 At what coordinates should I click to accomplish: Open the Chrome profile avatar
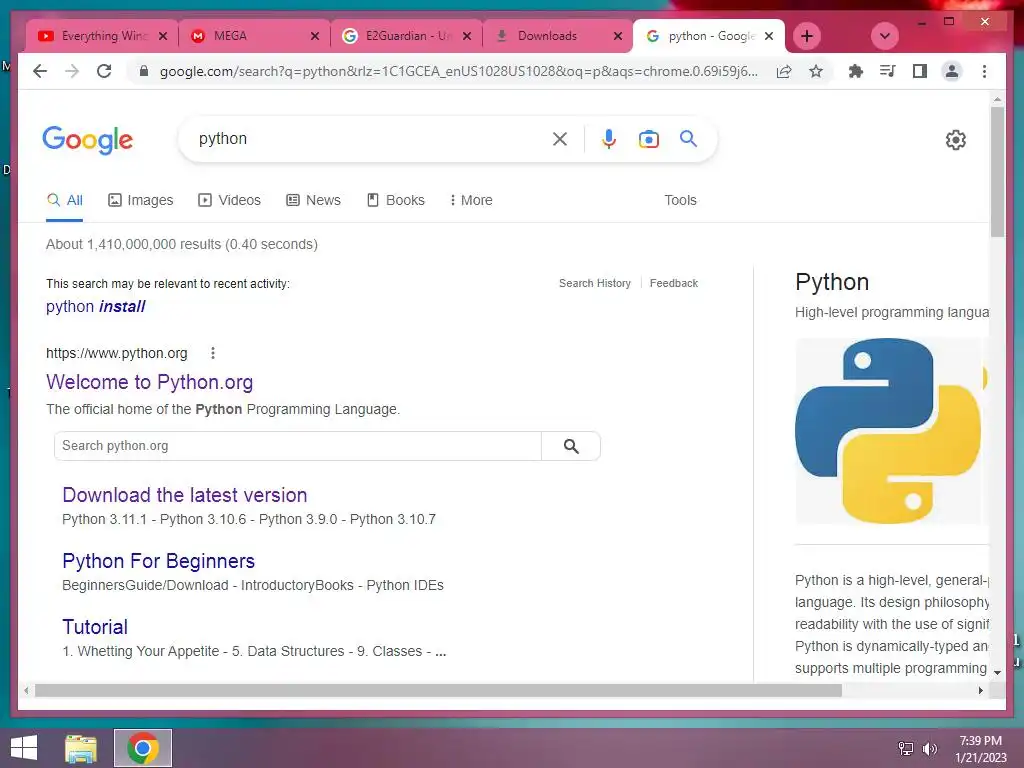pos(952,71)
